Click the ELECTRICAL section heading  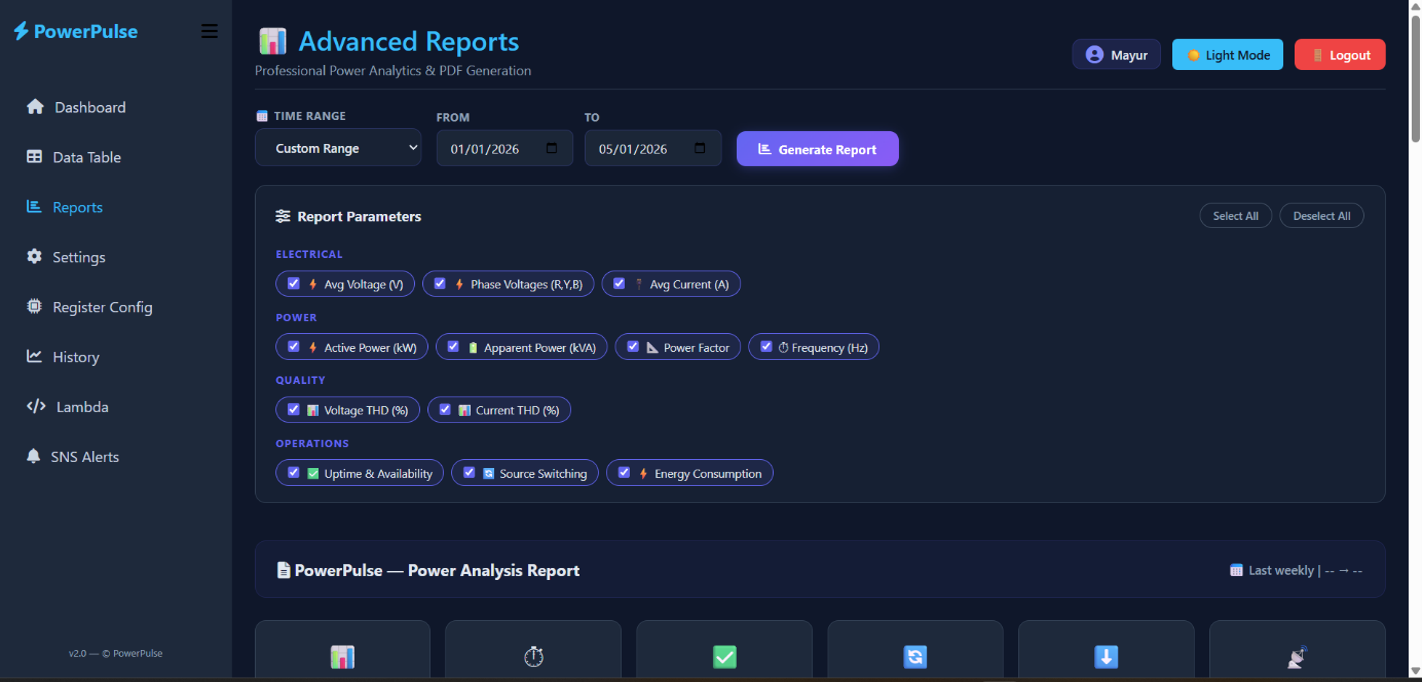pyautogui.click(x=309, y=254)
